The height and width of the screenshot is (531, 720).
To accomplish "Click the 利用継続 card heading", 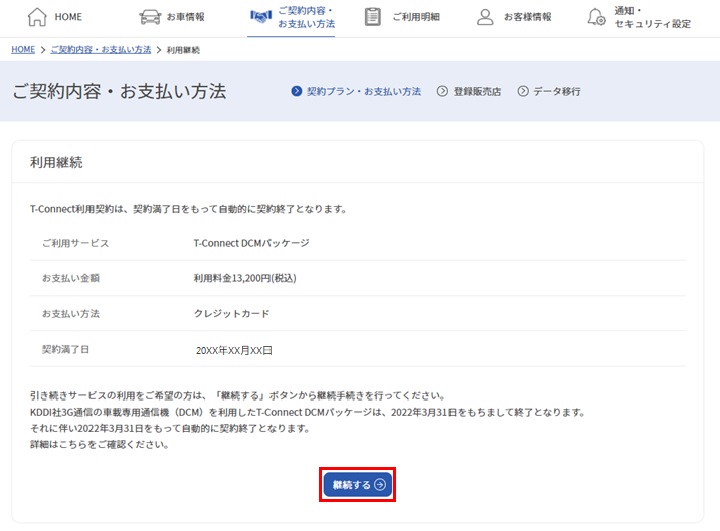I will coord(56,162).
